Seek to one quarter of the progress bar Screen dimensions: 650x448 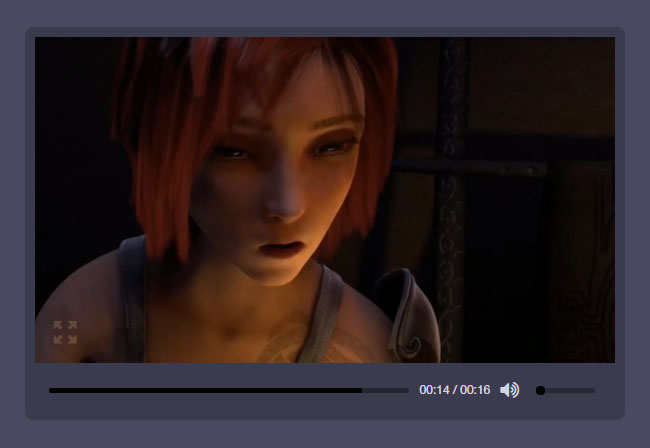[139, 390]
